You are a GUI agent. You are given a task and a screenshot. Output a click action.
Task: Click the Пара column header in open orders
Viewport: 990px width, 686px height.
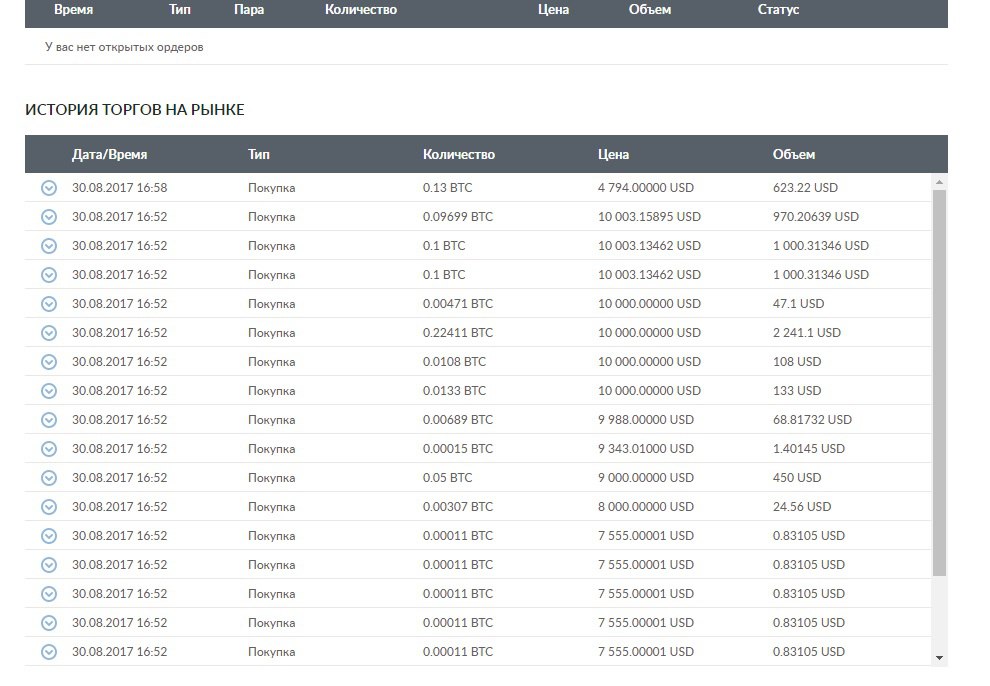pos(248,10)
